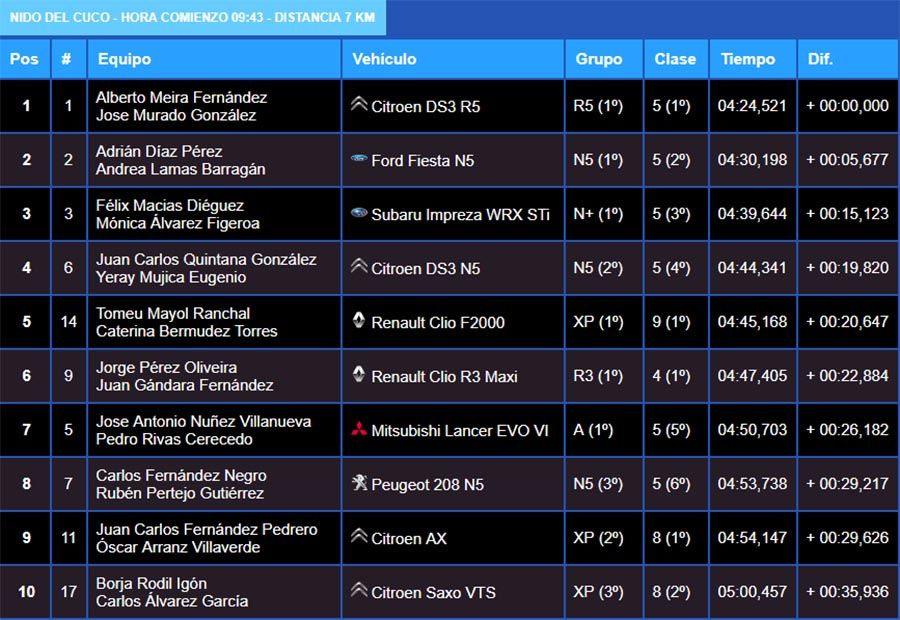Viewport: 900px width, 620px height.
Task: Click the Citroen logo beside Citroen AX
Action: pos(359,537)
